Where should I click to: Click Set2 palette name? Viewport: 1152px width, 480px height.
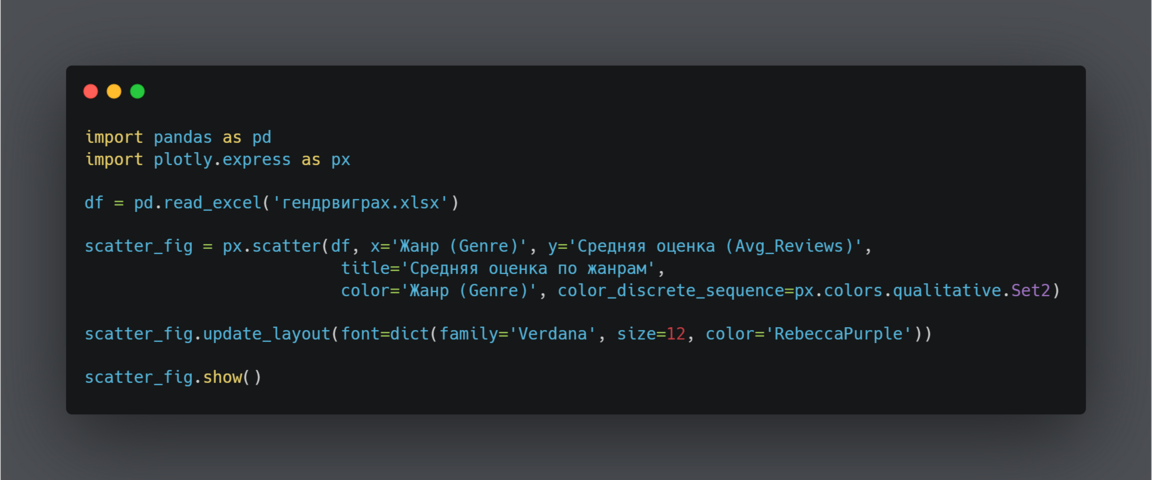[x=1030, y=290]
